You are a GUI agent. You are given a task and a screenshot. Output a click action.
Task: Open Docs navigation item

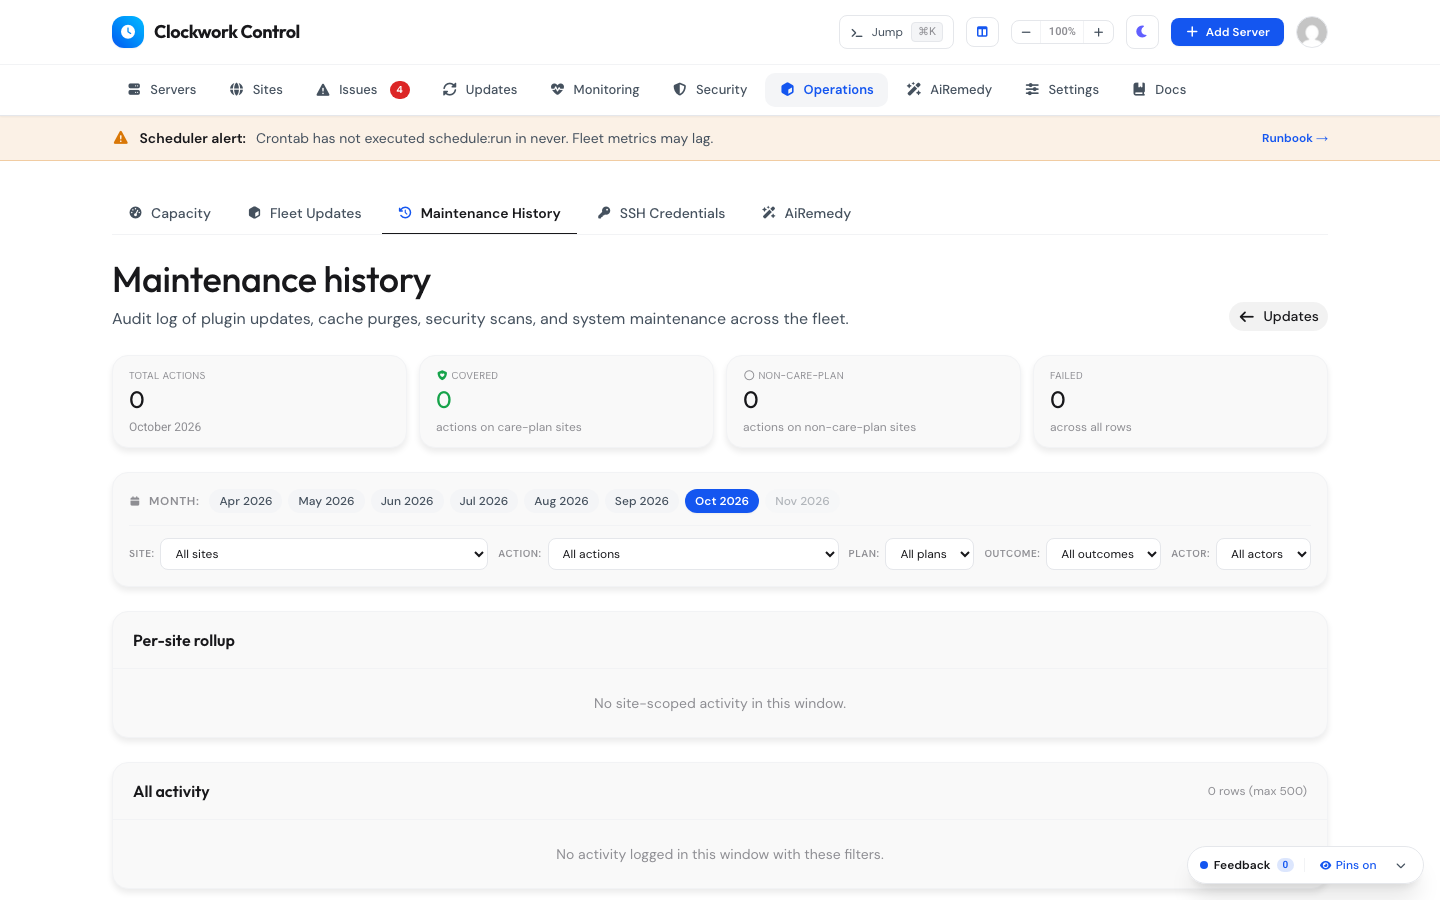pyautogui.click(x=1159, y=90)
